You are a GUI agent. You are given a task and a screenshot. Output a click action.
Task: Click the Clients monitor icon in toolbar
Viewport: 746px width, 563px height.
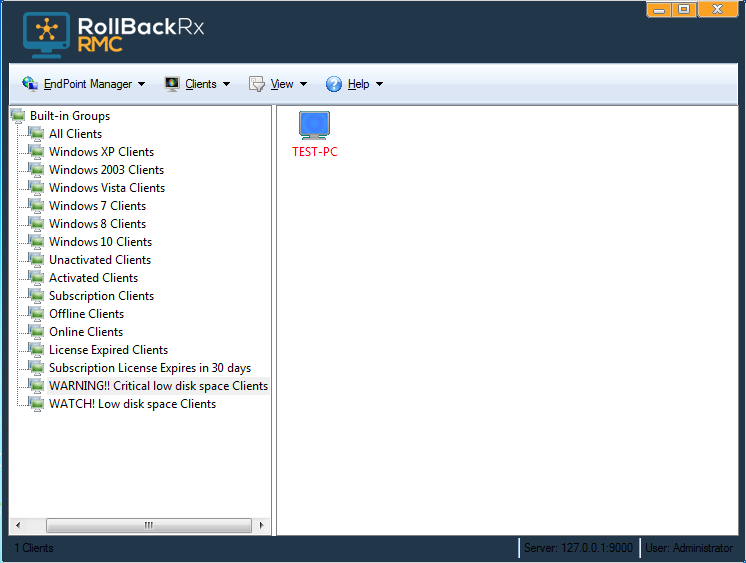coord(172,84)
